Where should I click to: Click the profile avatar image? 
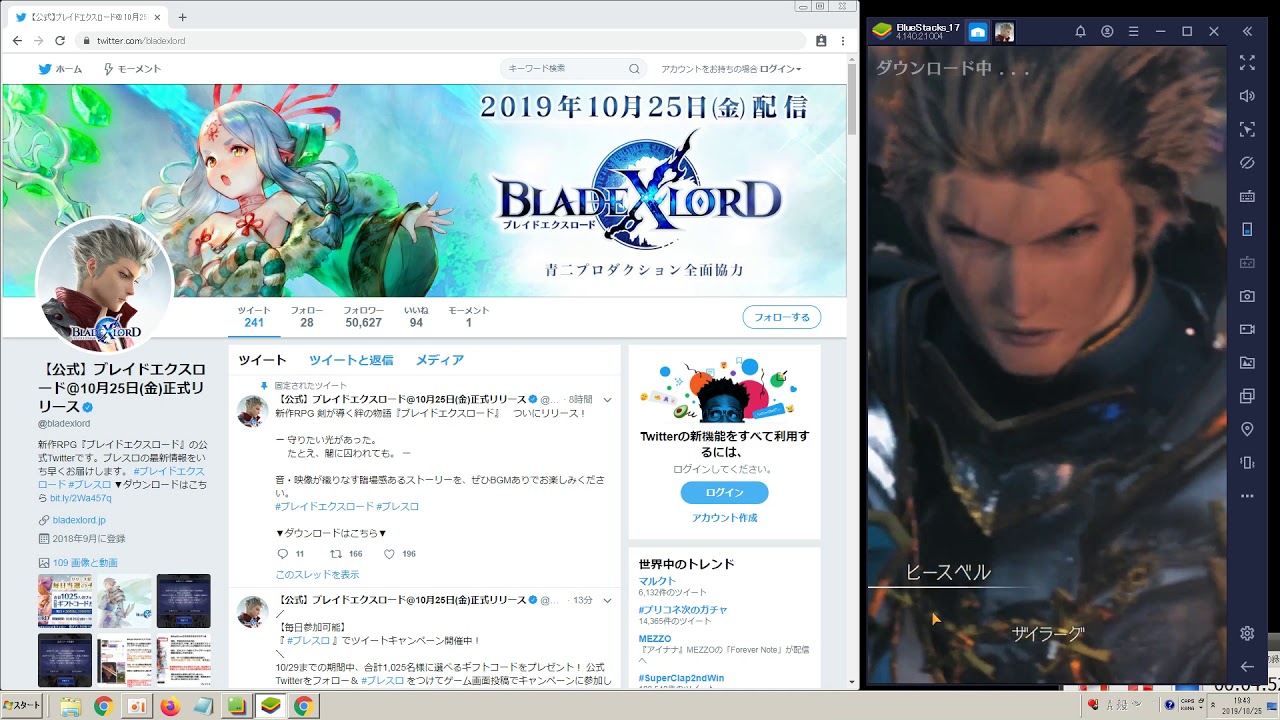point(105,287)
